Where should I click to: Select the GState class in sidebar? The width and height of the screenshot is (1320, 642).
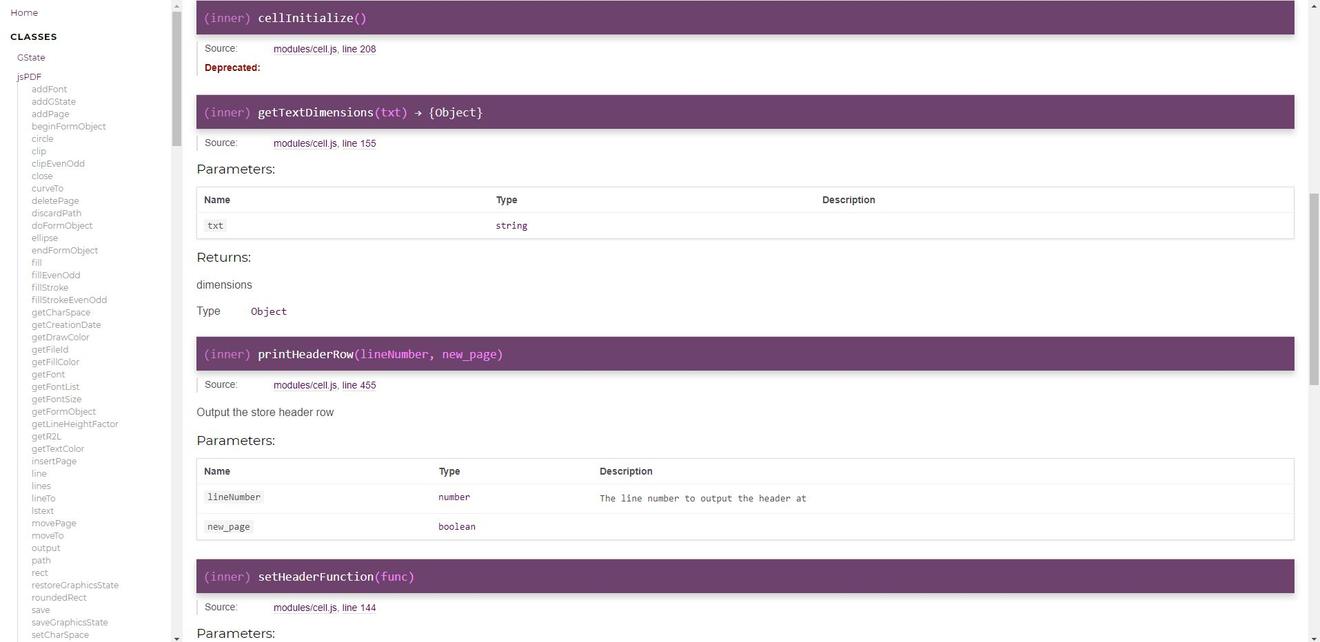(x=31, y=57)
